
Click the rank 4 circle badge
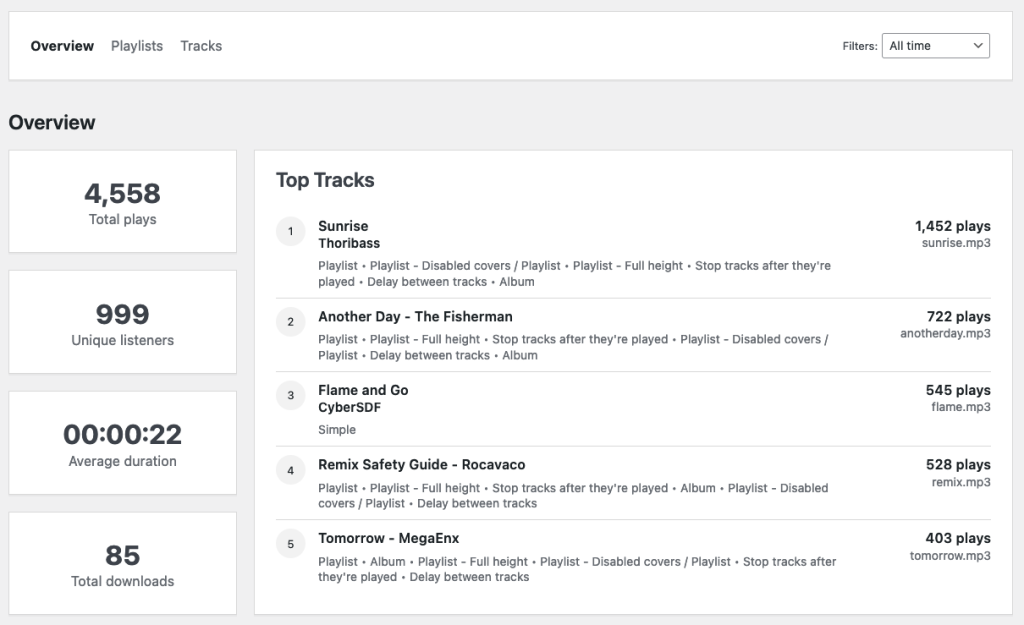(291, 470)
